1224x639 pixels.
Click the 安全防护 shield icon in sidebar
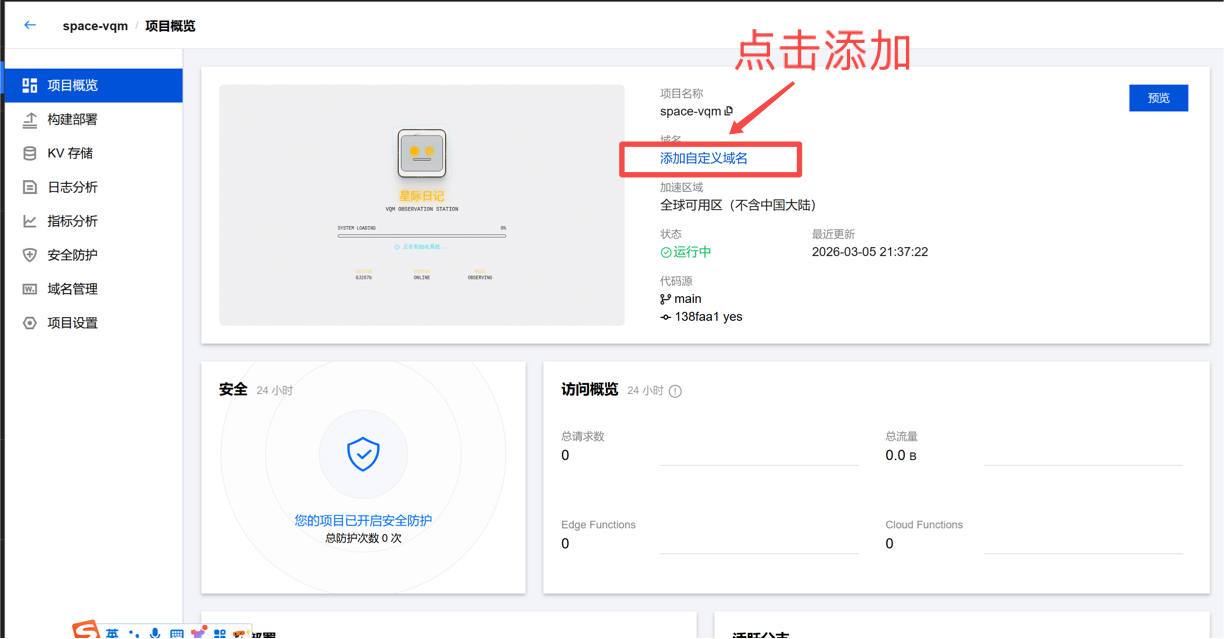(x=30, y=255)
